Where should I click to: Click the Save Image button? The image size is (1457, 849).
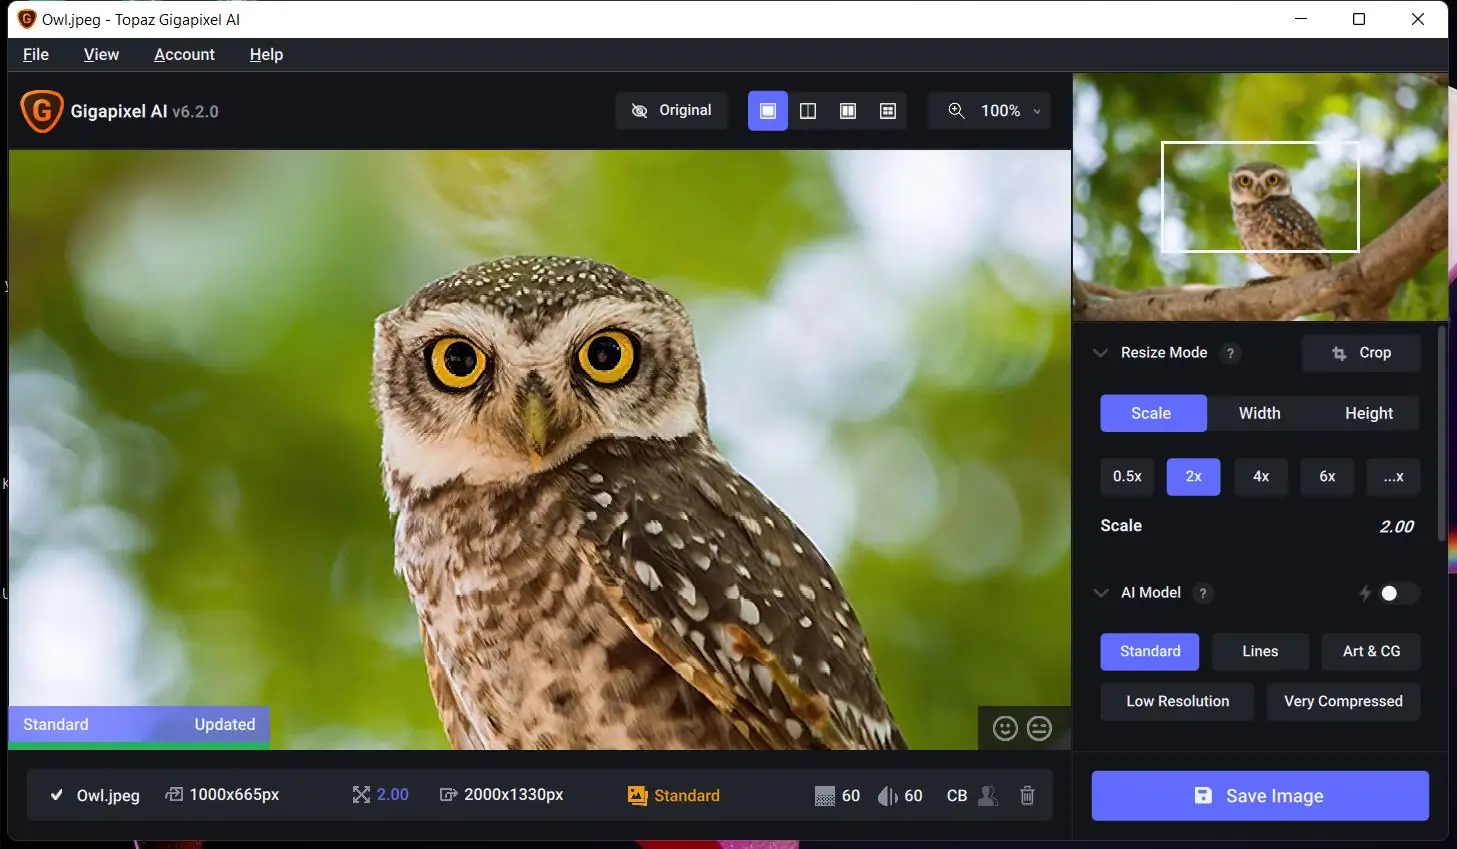1259,796
